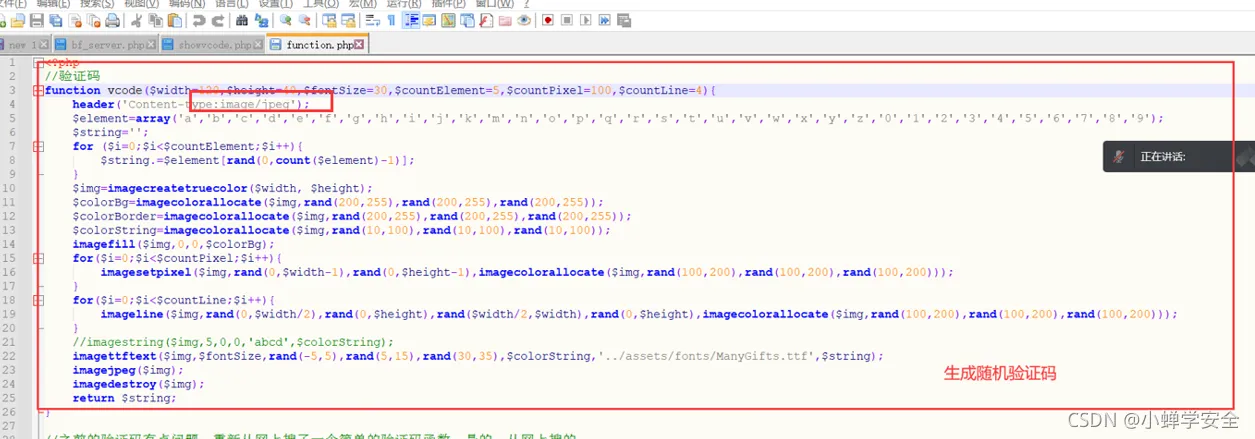Zoom in using the magnifier plus icon
The image size is (1255, 439).
tap(286, 20)
